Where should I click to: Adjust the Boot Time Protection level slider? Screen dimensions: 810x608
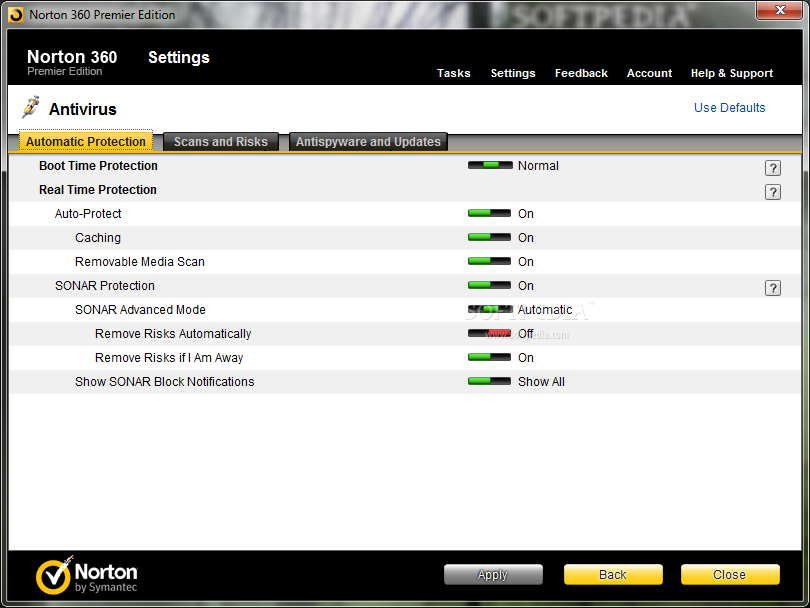pyautogui.click(x=490, y=165)
